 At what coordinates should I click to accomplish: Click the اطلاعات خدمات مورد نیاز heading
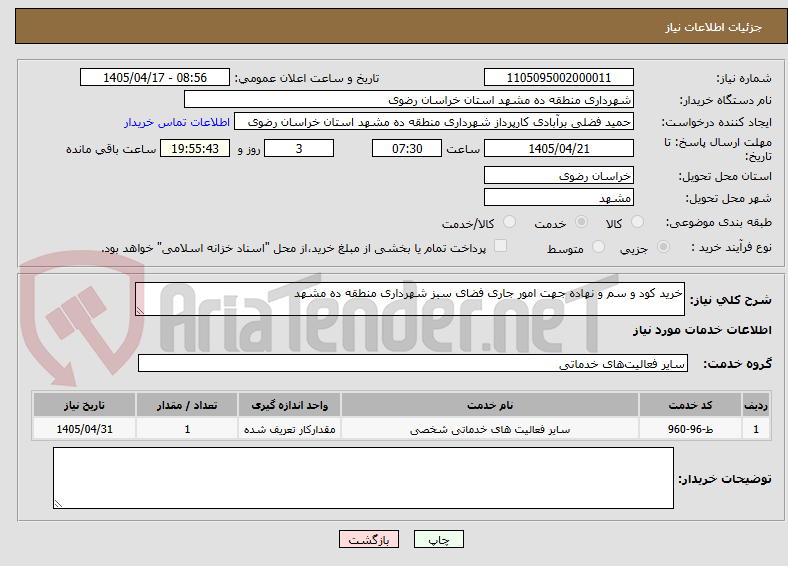[x=702, y=330]
